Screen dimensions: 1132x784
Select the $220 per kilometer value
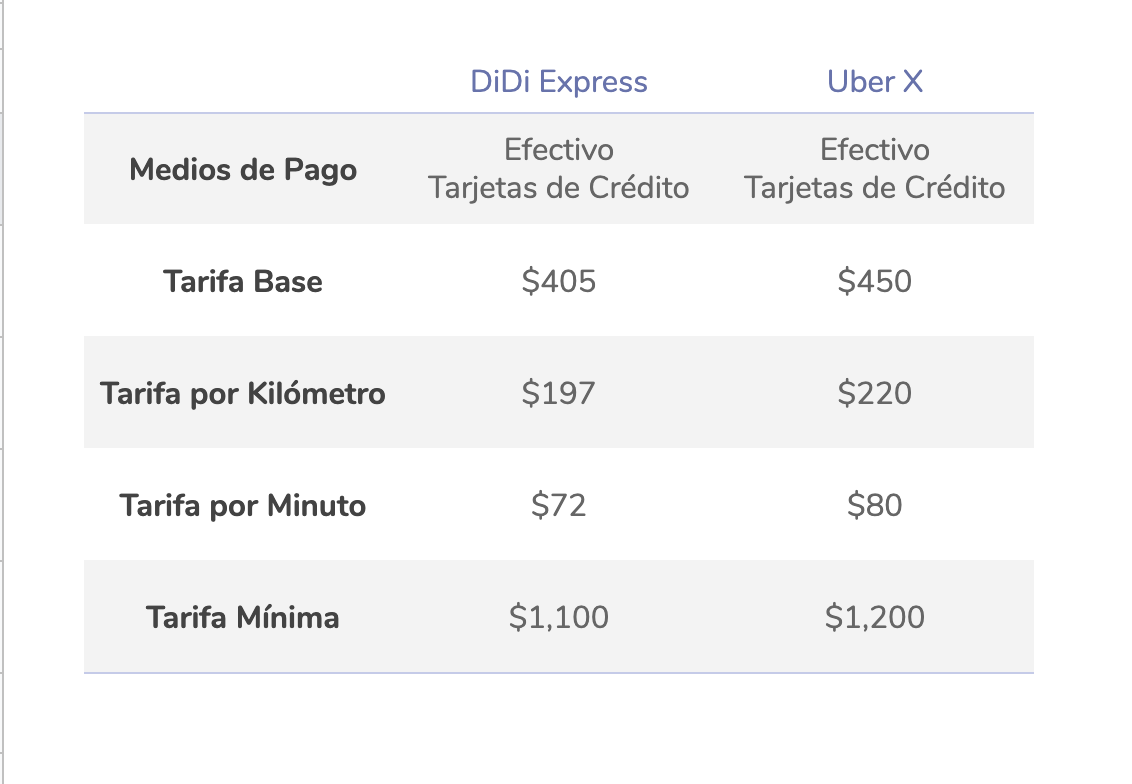874,393
